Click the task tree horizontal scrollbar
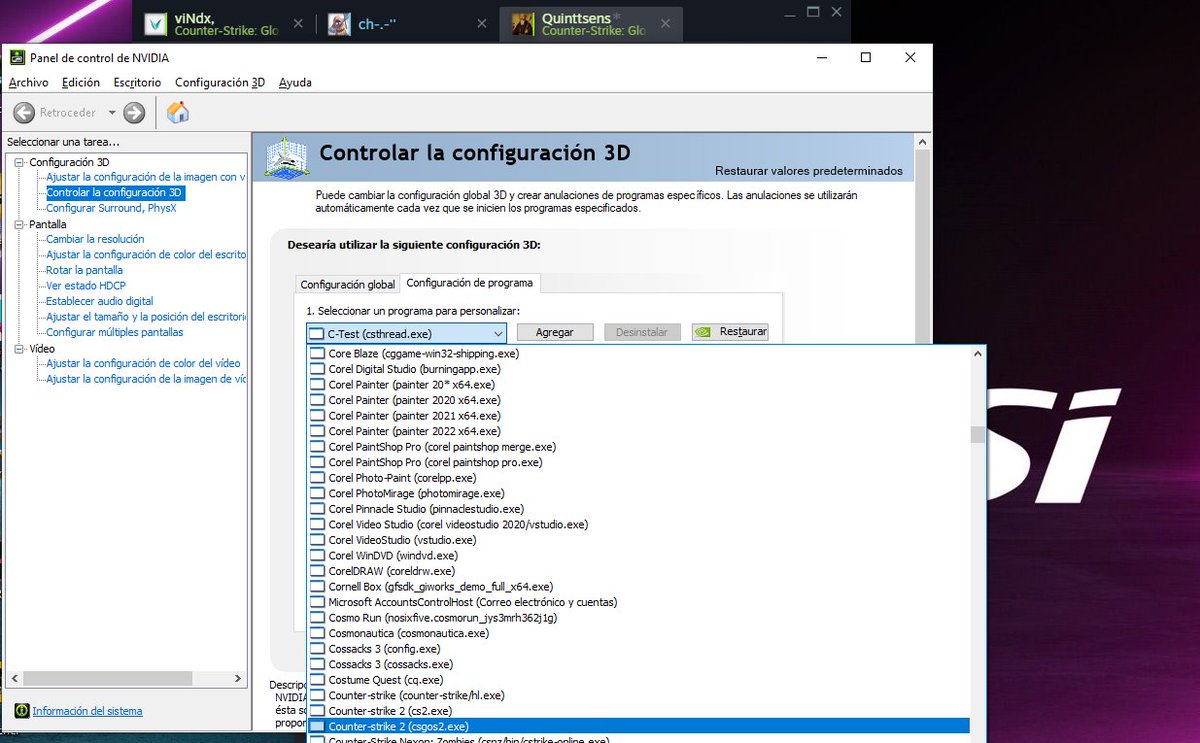Viewport: 1200px width, 743px height. coord(124,678)
